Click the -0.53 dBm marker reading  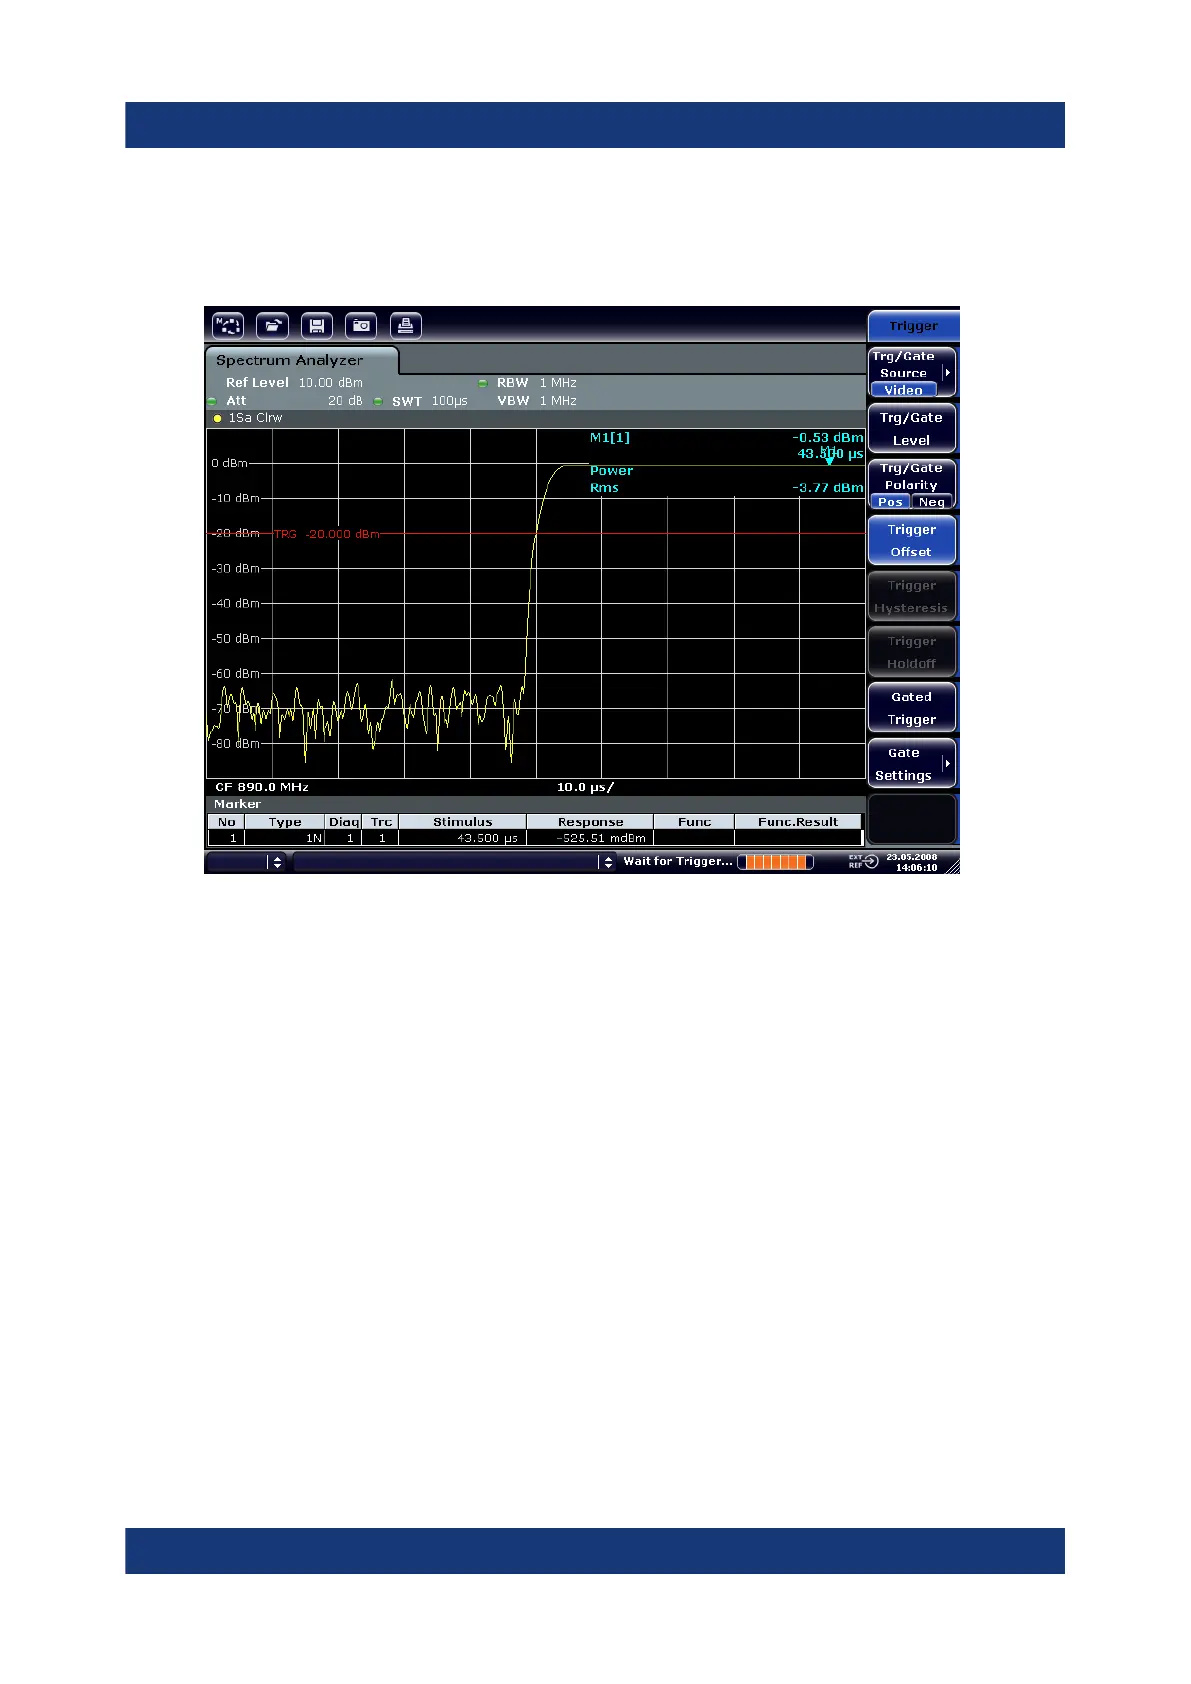828,438
